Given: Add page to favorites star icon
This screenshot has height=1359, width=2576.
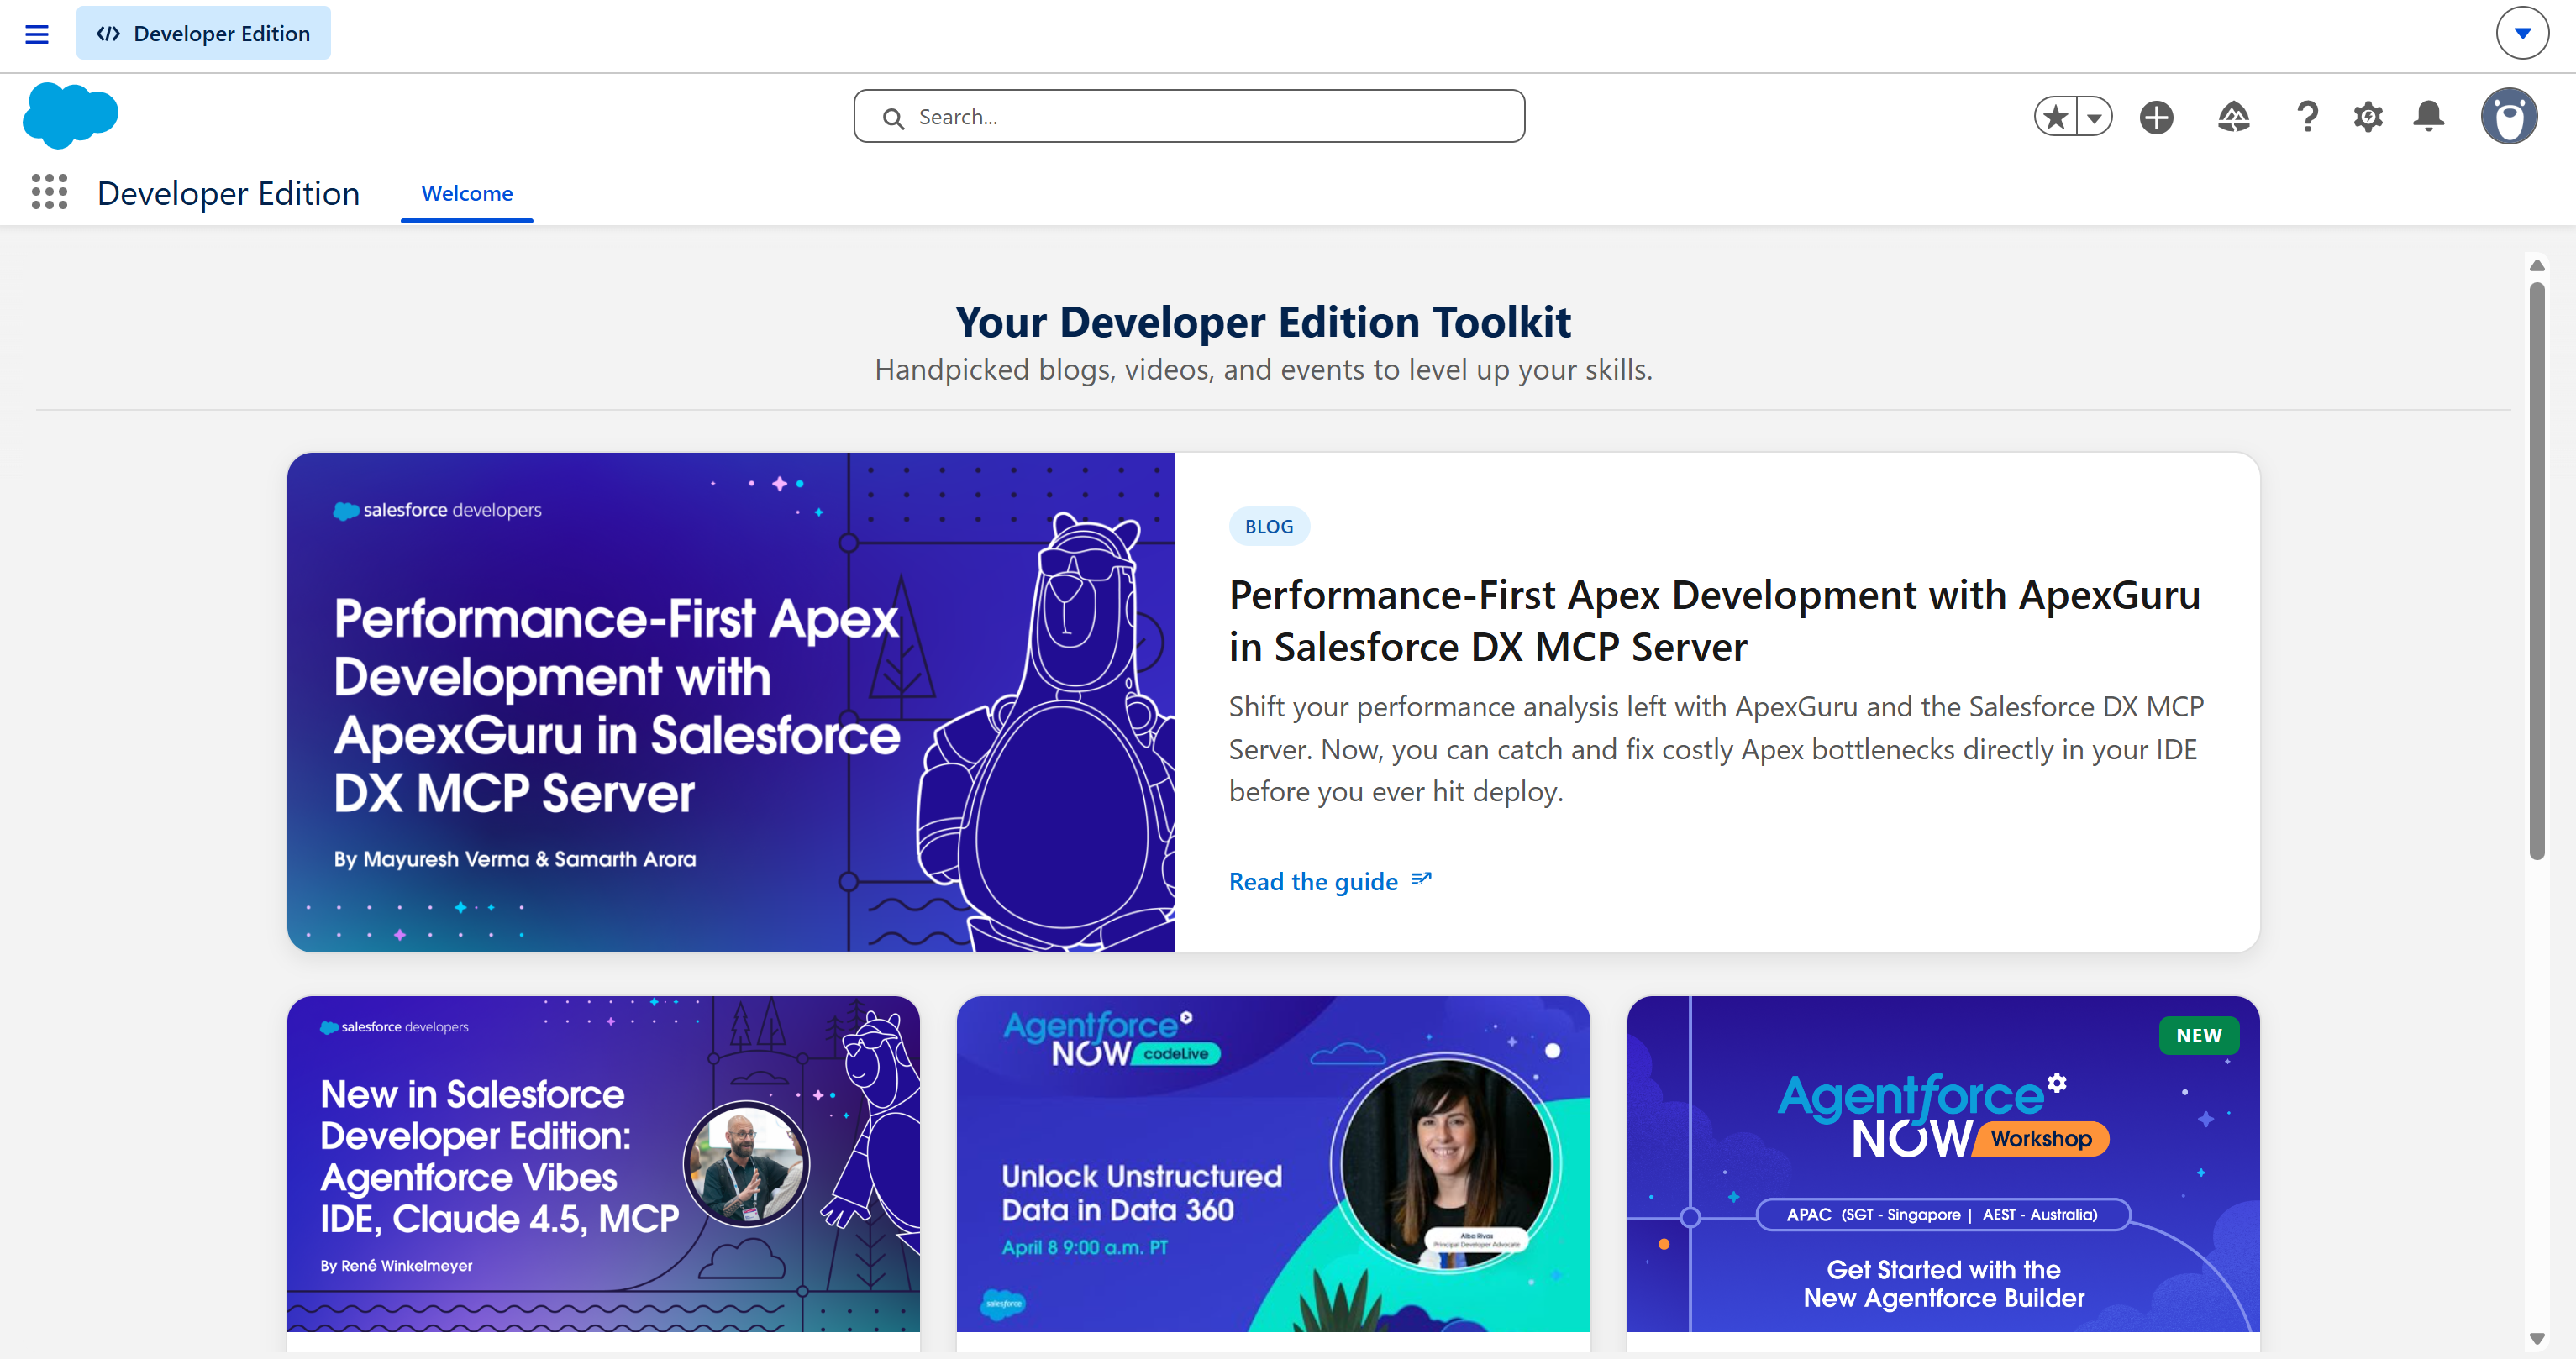Looking at the screenshot, I should tap(2055, 117).
